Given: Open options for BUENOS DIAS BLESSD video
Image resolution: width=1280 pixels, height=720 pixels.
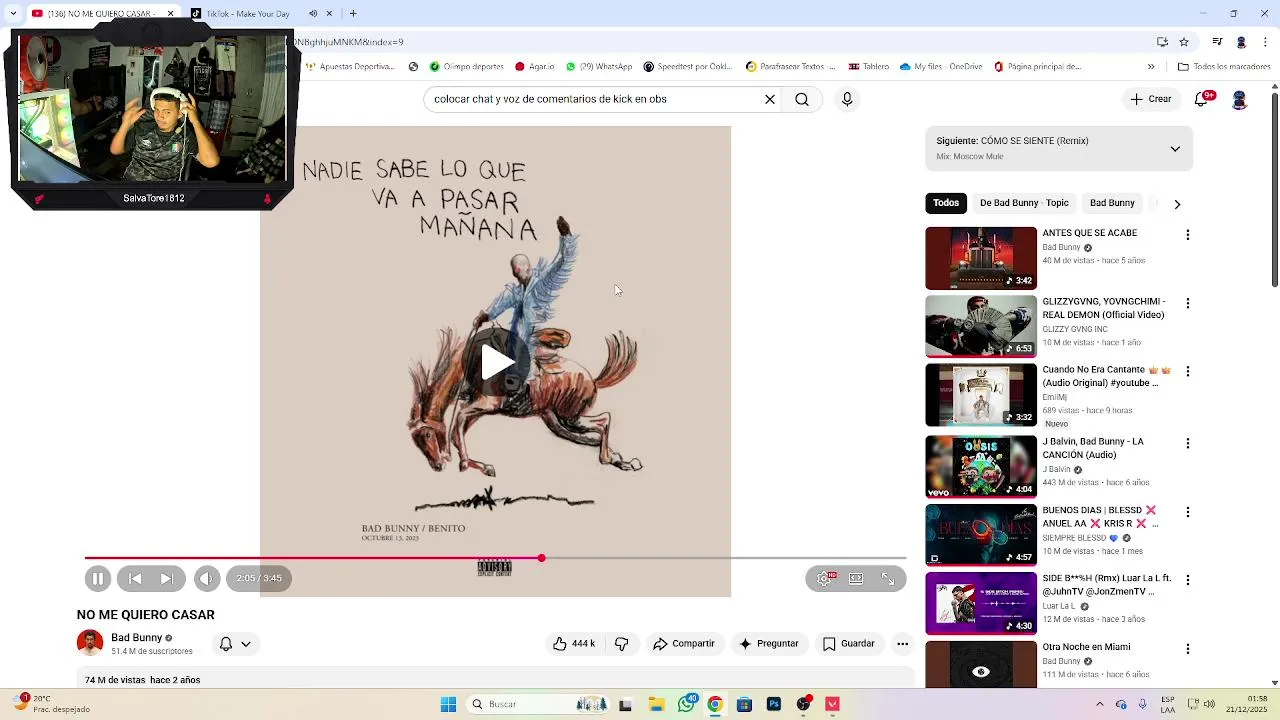Looking at the screenshot, I should point(1188,512).
